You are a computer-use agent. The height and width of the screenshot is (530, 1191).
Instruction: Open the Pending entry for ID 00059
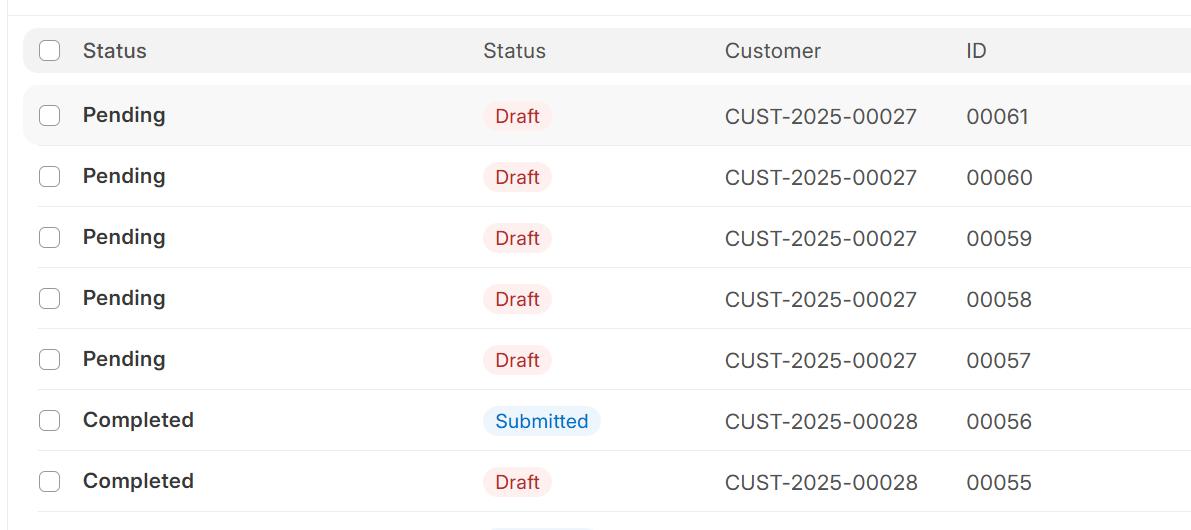tap(124, 237)
